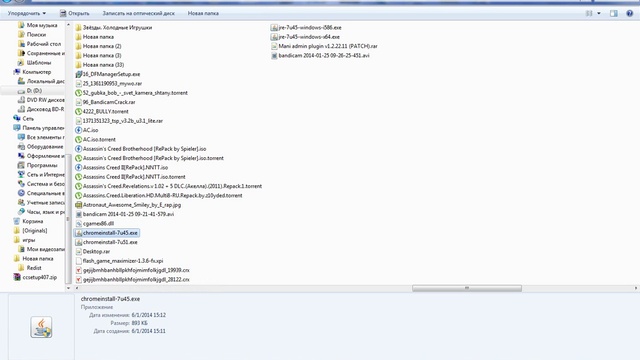Select игры folder in sidebar
The image size is (640, 360).
point(29,240)
